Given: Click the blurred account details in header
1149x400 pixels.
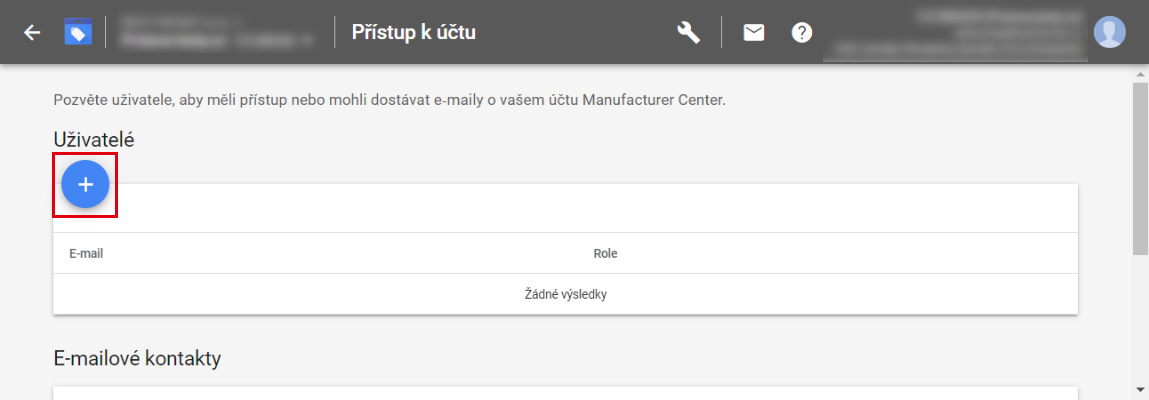Looking at the screenshot, I should click(x=953, y=32).
